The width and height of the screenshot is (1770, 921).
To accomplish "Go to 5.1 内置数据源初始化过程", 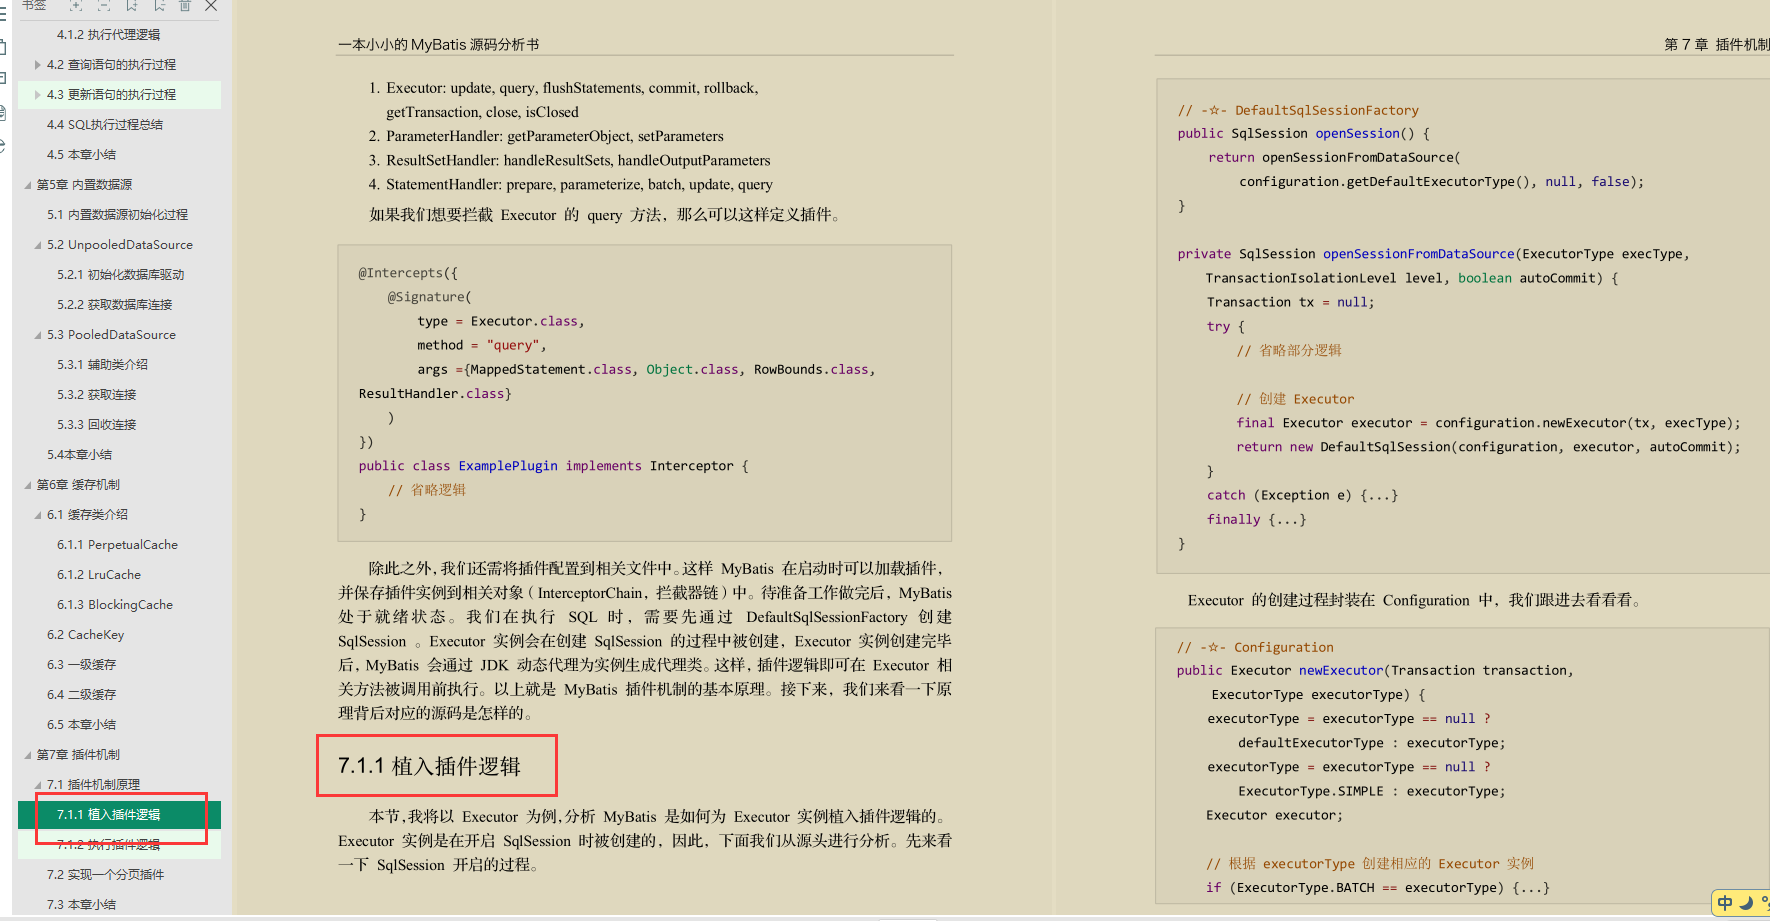I will coord(117,215).
